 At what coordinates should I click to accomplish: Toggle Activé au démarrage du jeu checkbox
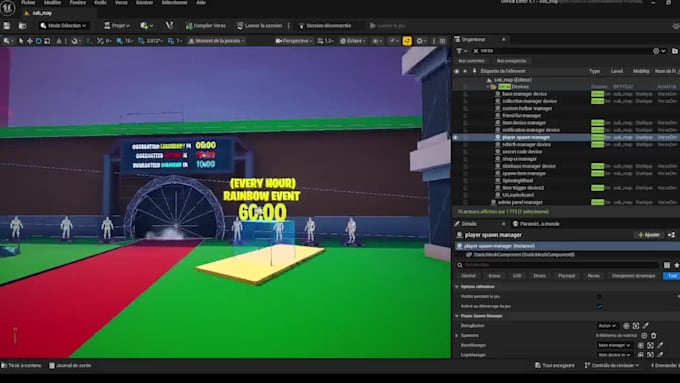[x=599, y=306]
